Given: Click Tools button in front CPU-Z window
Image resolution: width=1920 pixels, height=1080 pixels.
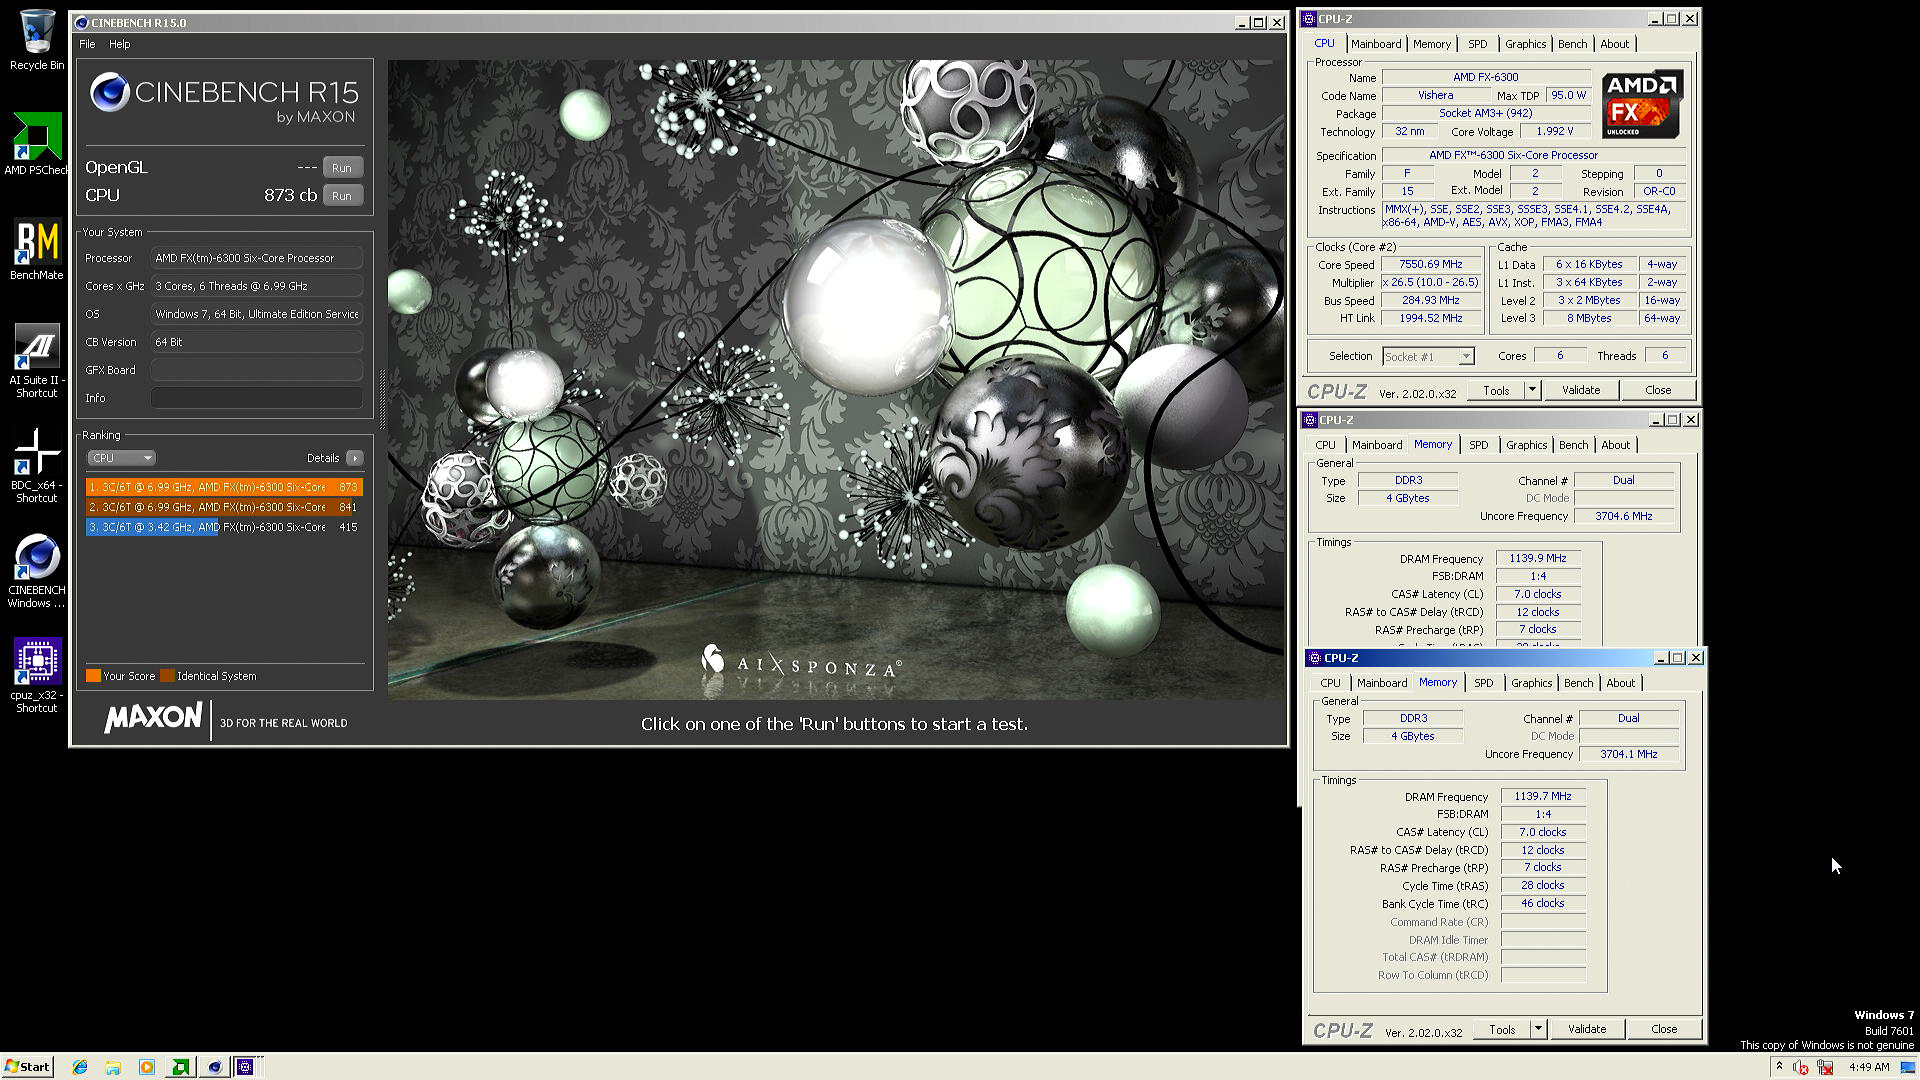Looking at the screenshot, I should point(1502,1030).
